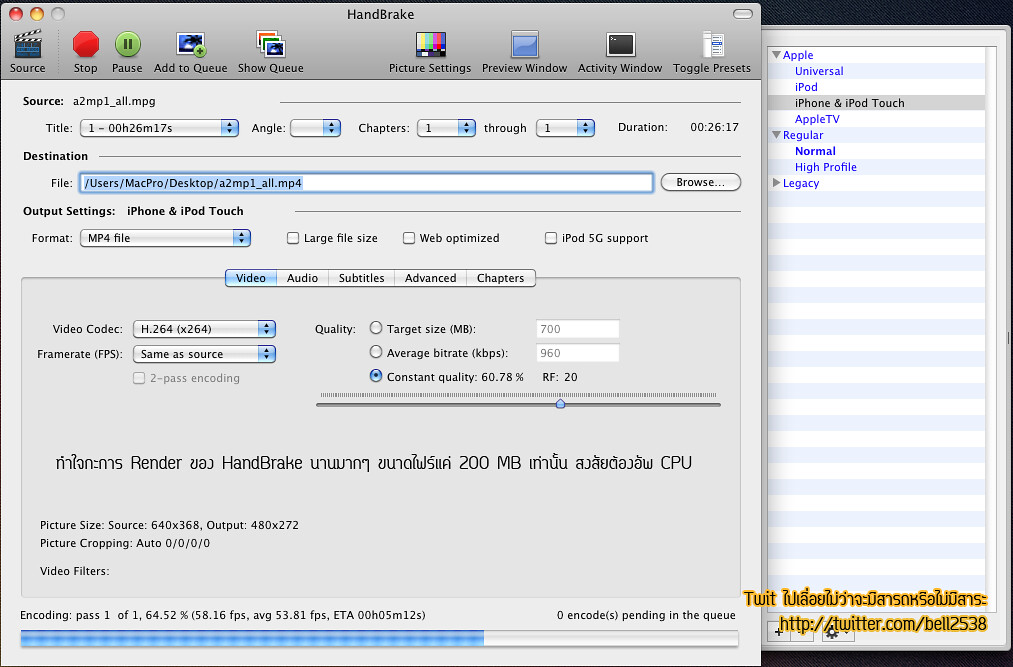This screenshot has height=667, width=1013.
Task: Select Average bitrate (kbps) radio
Action: (376, 352)
